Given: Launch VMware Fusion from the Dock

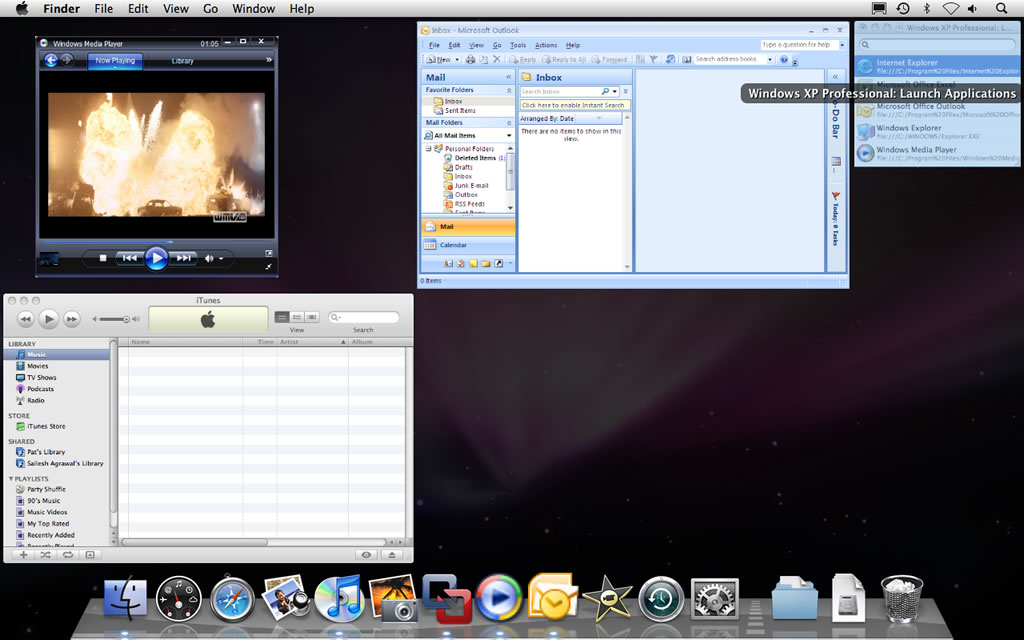Looking at the screenshot, I should click(x=447, y=597).
